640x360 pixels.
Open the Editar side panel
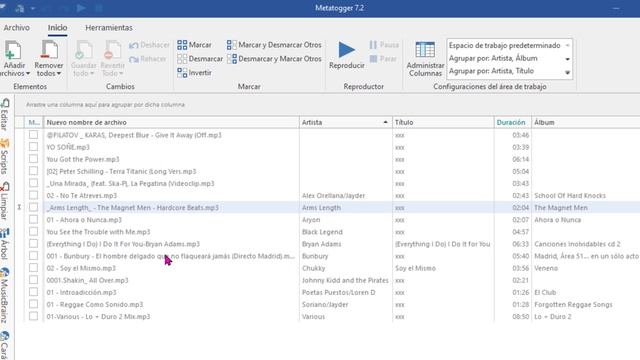(x=5, y=115)
